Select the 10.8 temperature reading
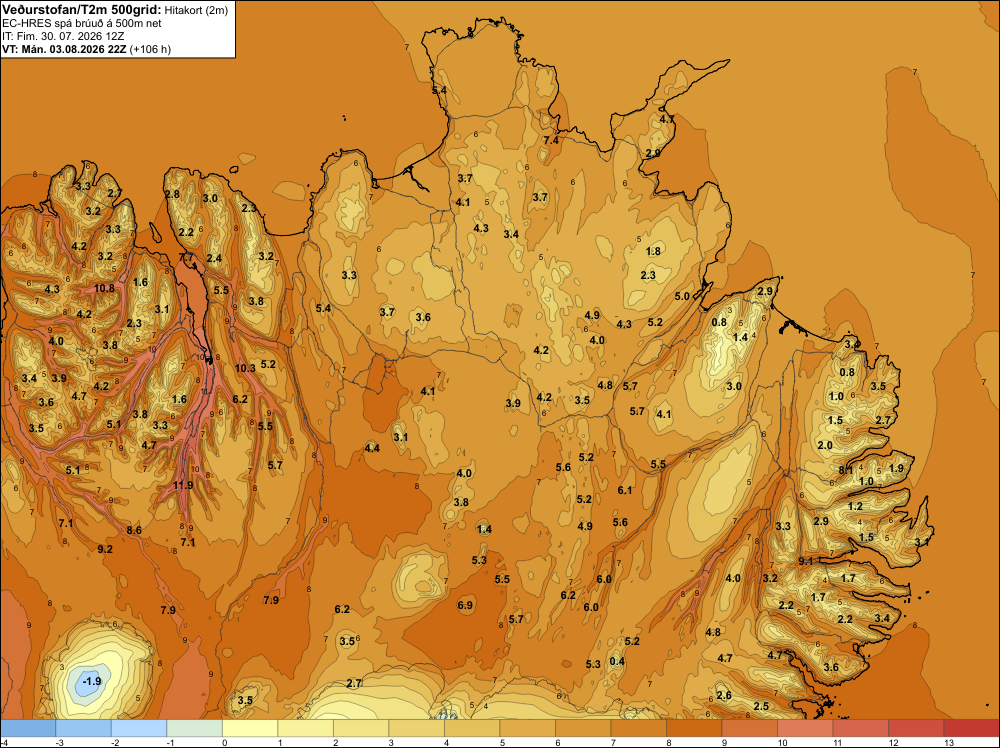The image size is (1000, 748). [x=105, y=288]
